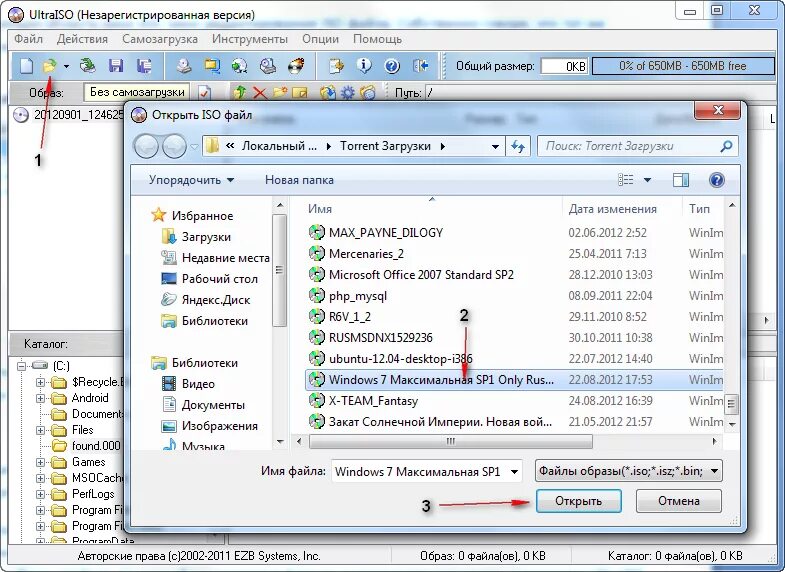Open the Самозагрузка menu
Image resolution: width=785 pixels, height=572 pixels.
(x=160, y=39)
